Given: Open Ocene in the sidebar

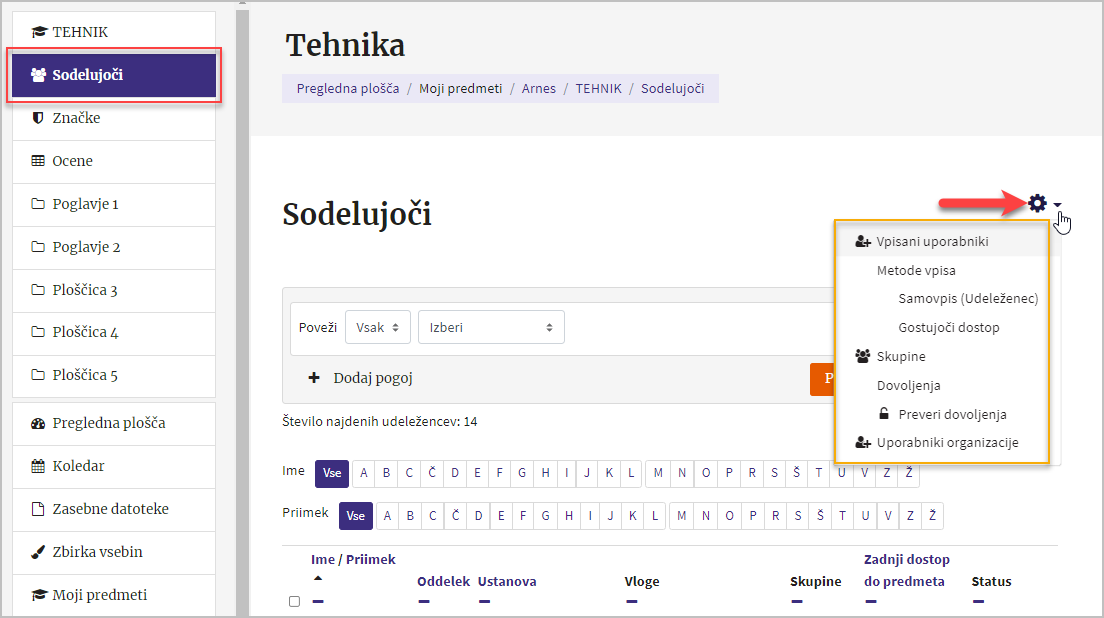Looking at the screenshot, I should click(114, 160).
